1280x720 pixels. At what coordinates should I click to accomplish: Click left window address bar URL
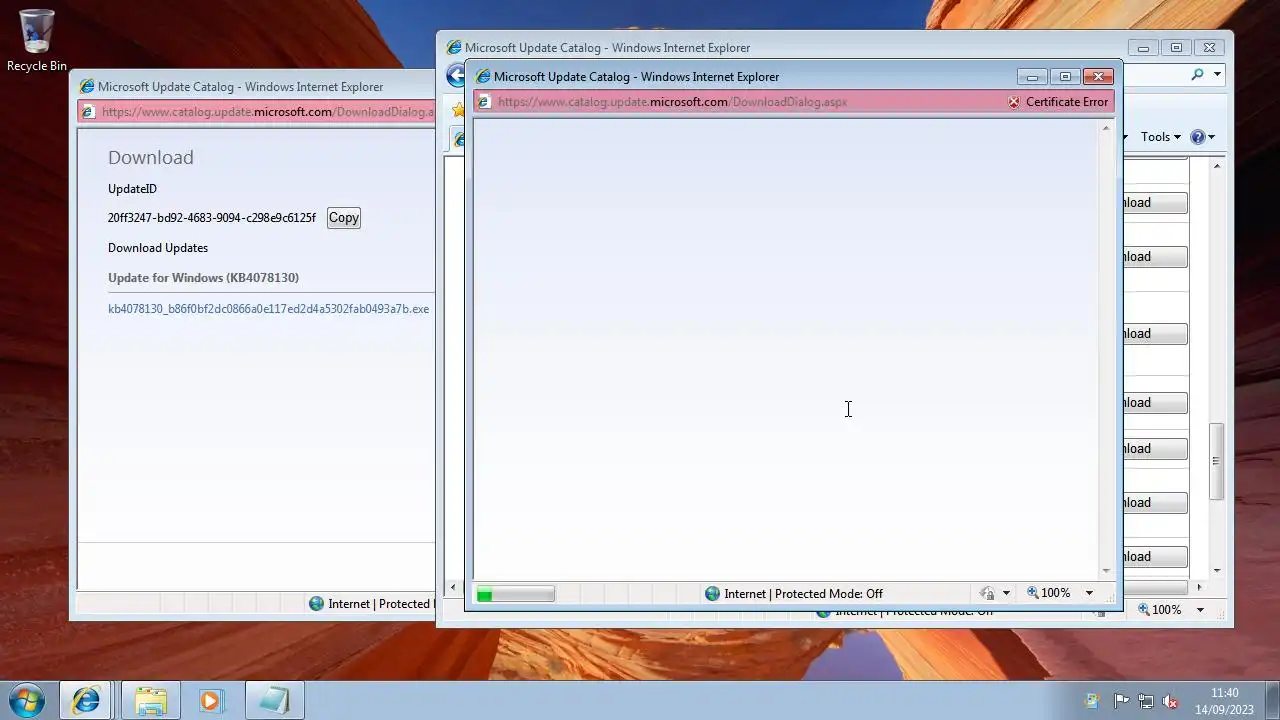[268, 112]
